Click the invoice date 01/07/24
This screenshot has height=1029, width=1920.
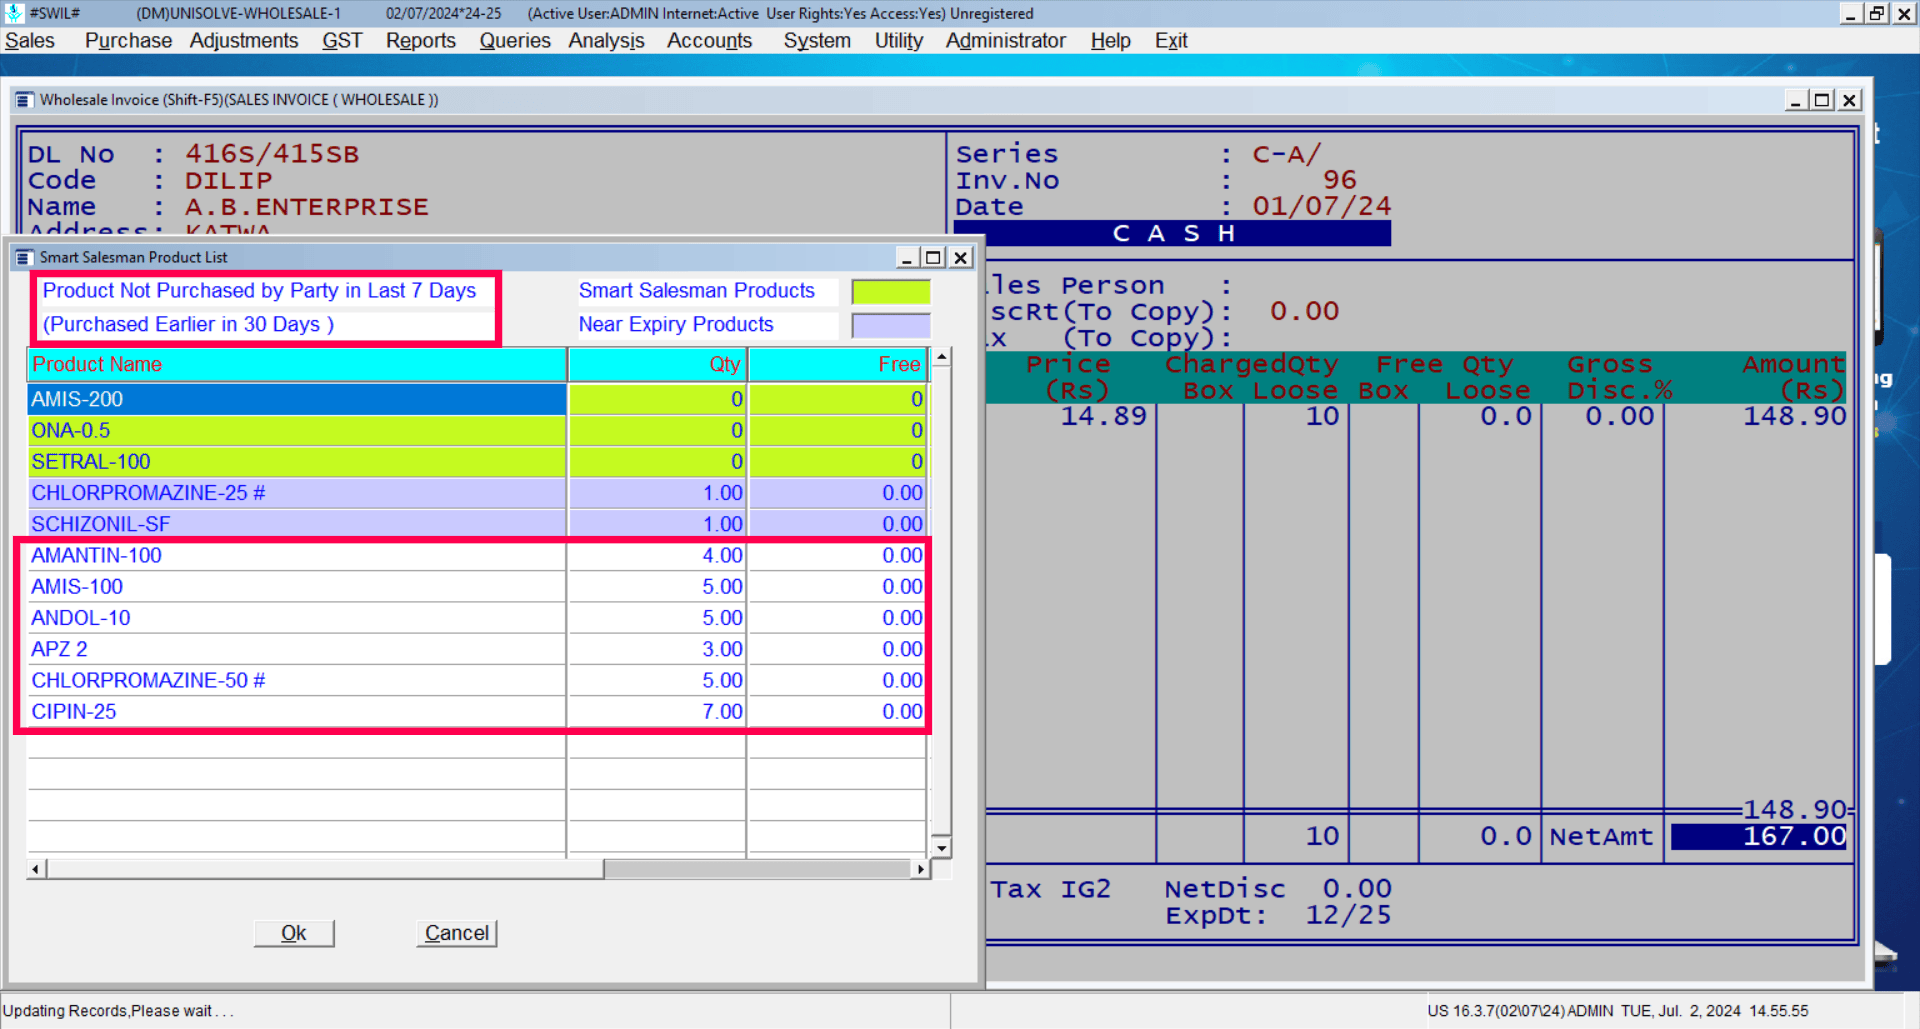[1321, 207]
